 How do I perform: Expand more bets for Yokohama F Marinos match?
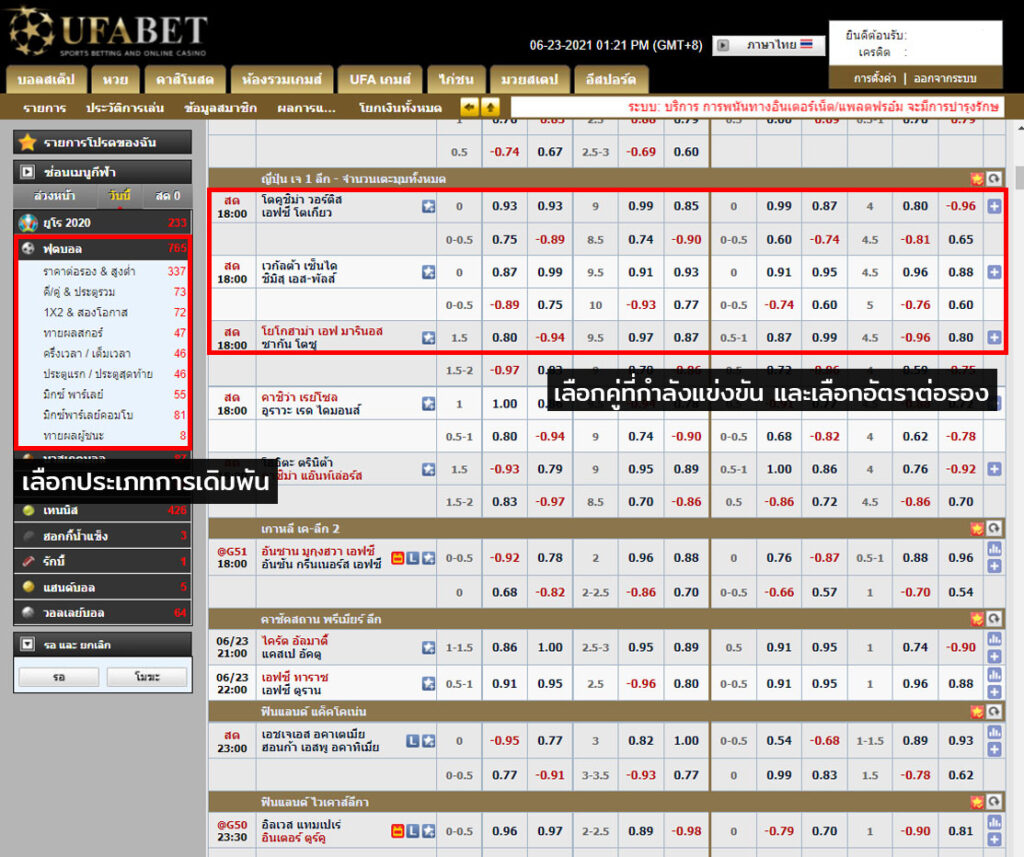pyautogui.click(x=994, y=337)
